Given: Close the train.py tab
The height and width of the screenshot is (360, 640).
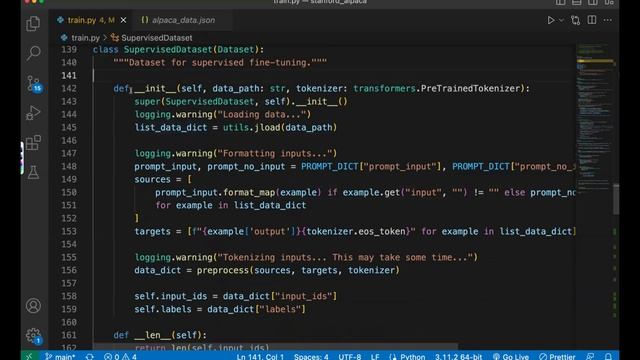Looking at the screenshot, I should point(123,20).
